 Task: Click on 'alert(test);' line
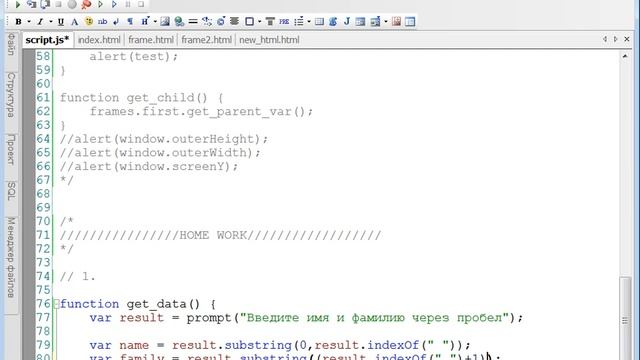[x=134, y=57]
